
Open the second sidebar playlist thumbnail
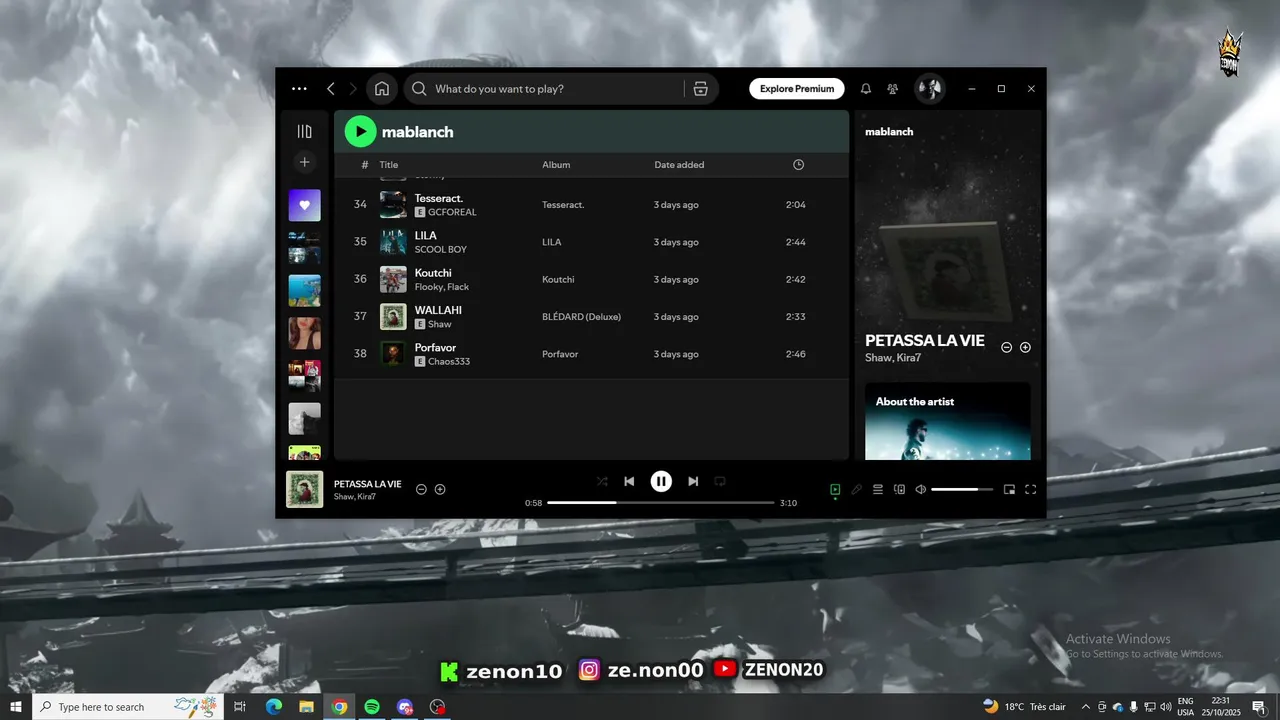305,248
